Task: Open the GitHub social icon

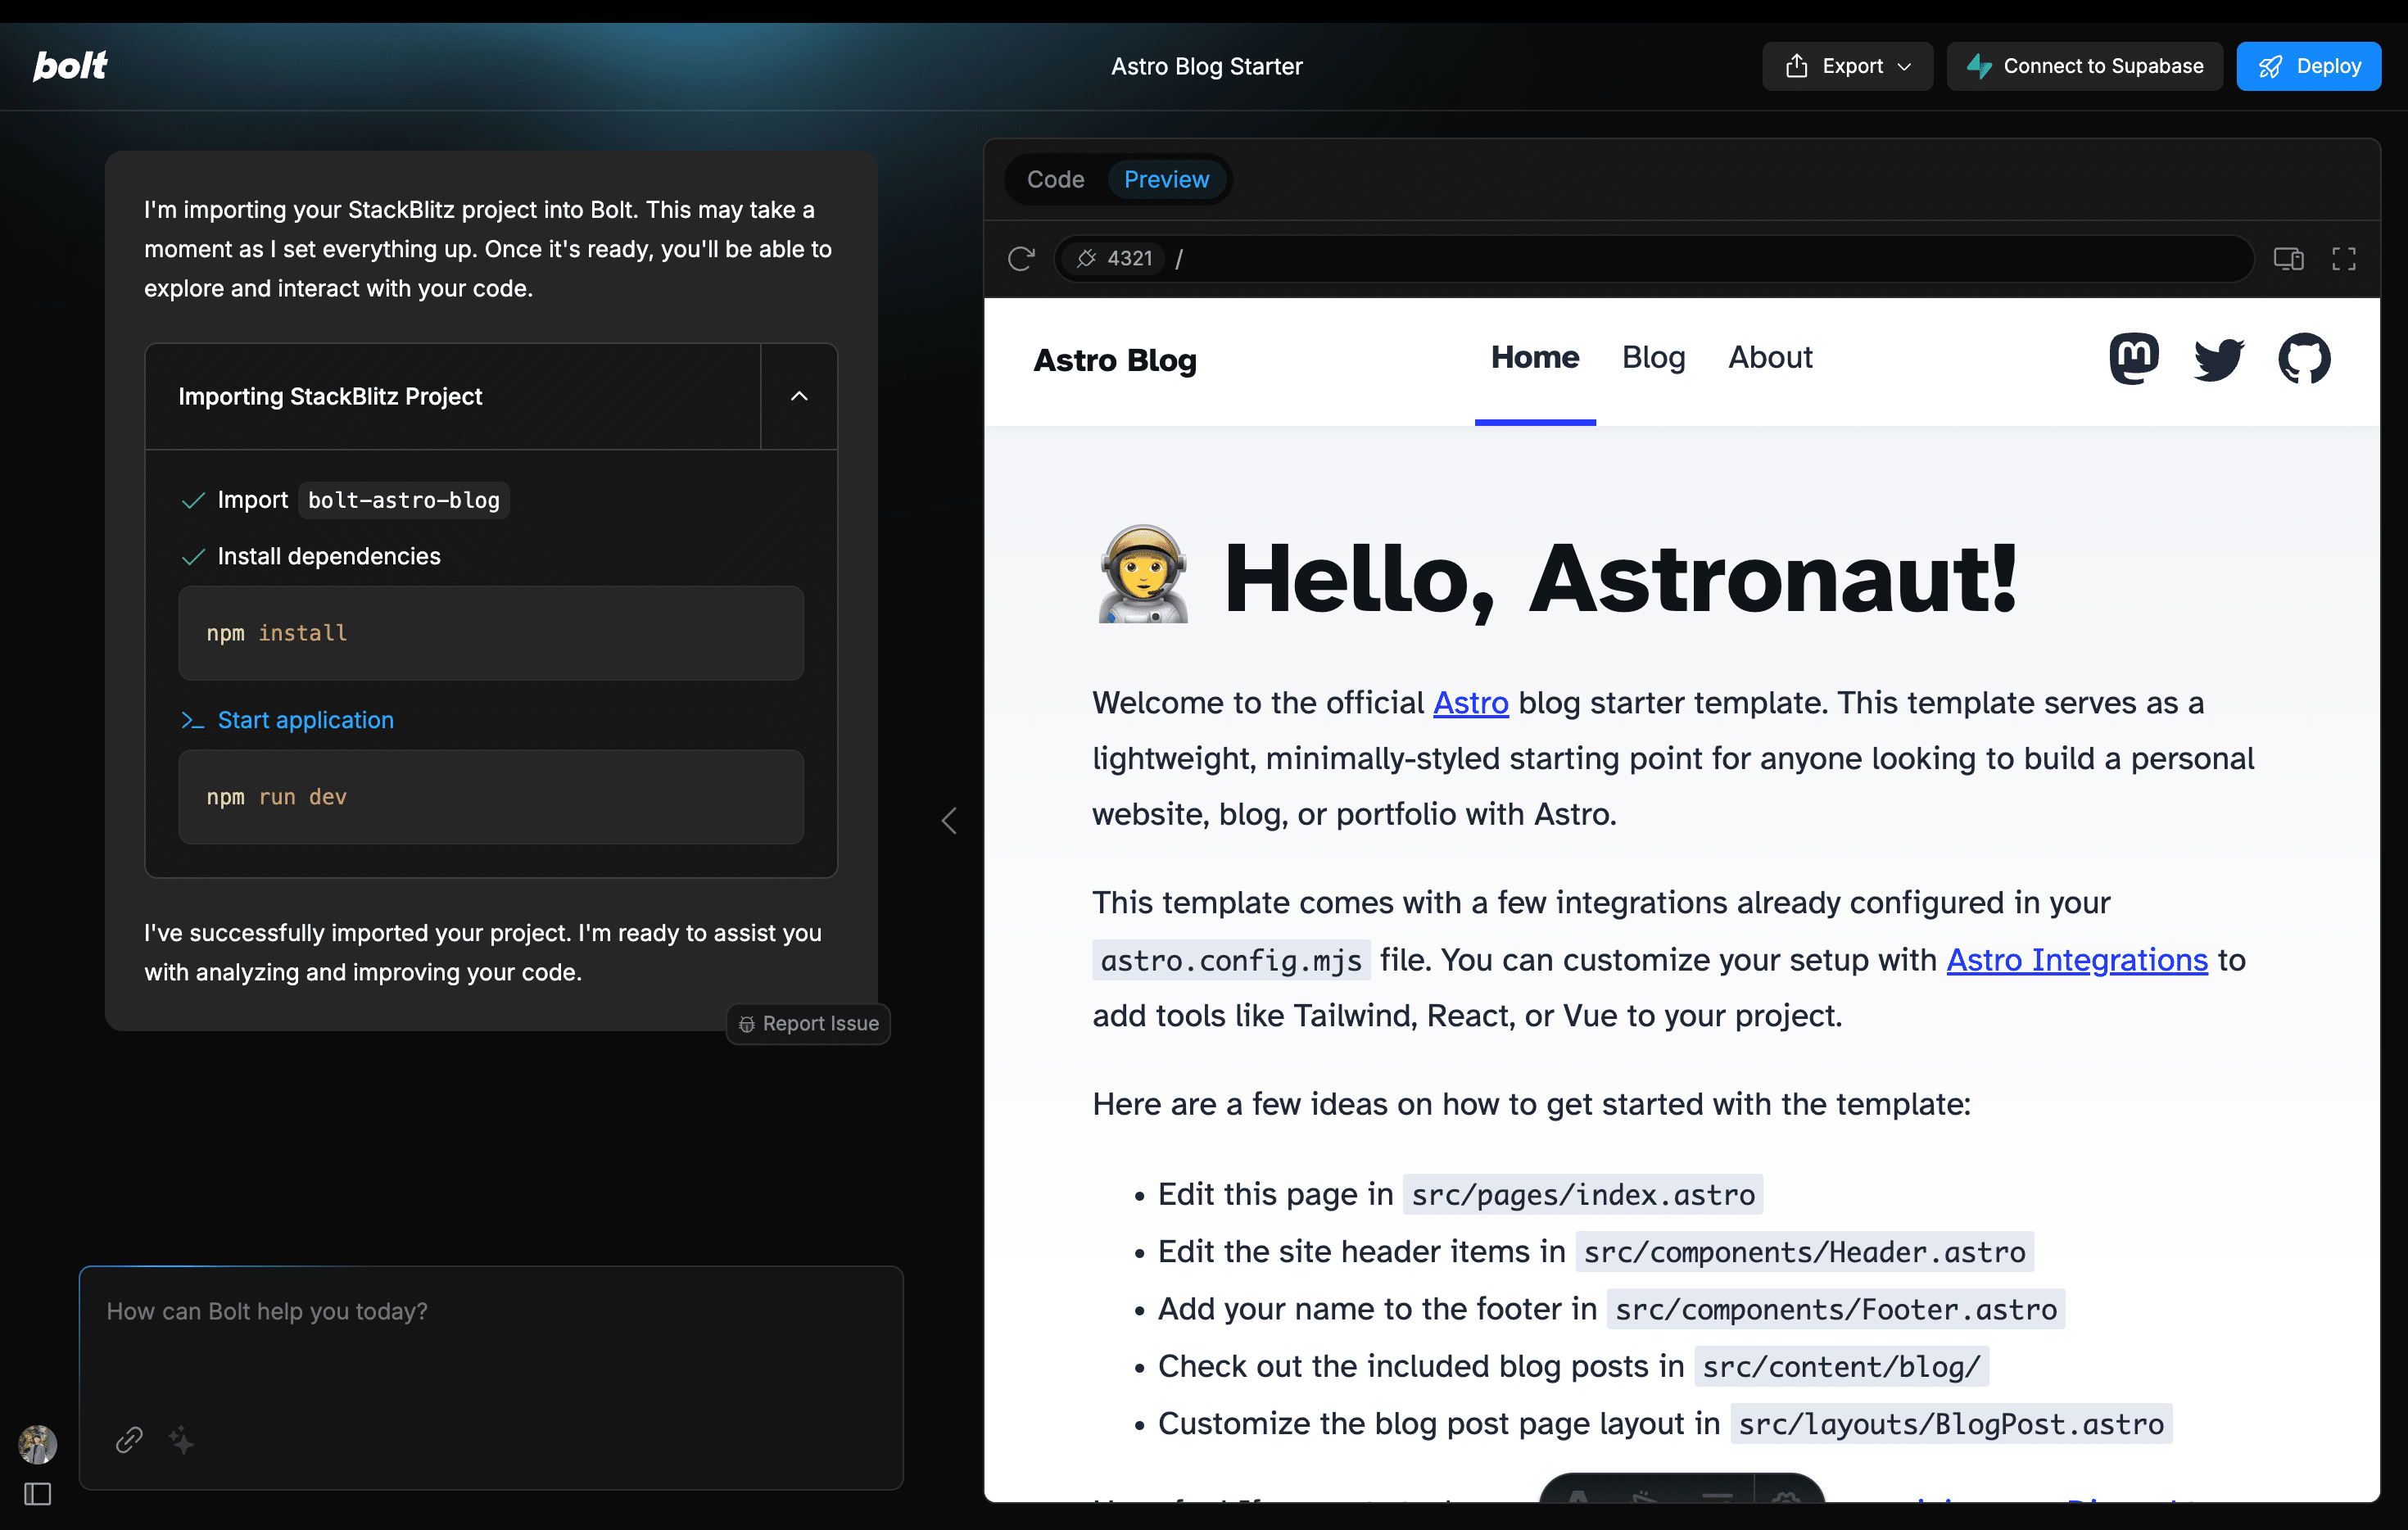Action: pyautogui.click(x=2304, y=358)
